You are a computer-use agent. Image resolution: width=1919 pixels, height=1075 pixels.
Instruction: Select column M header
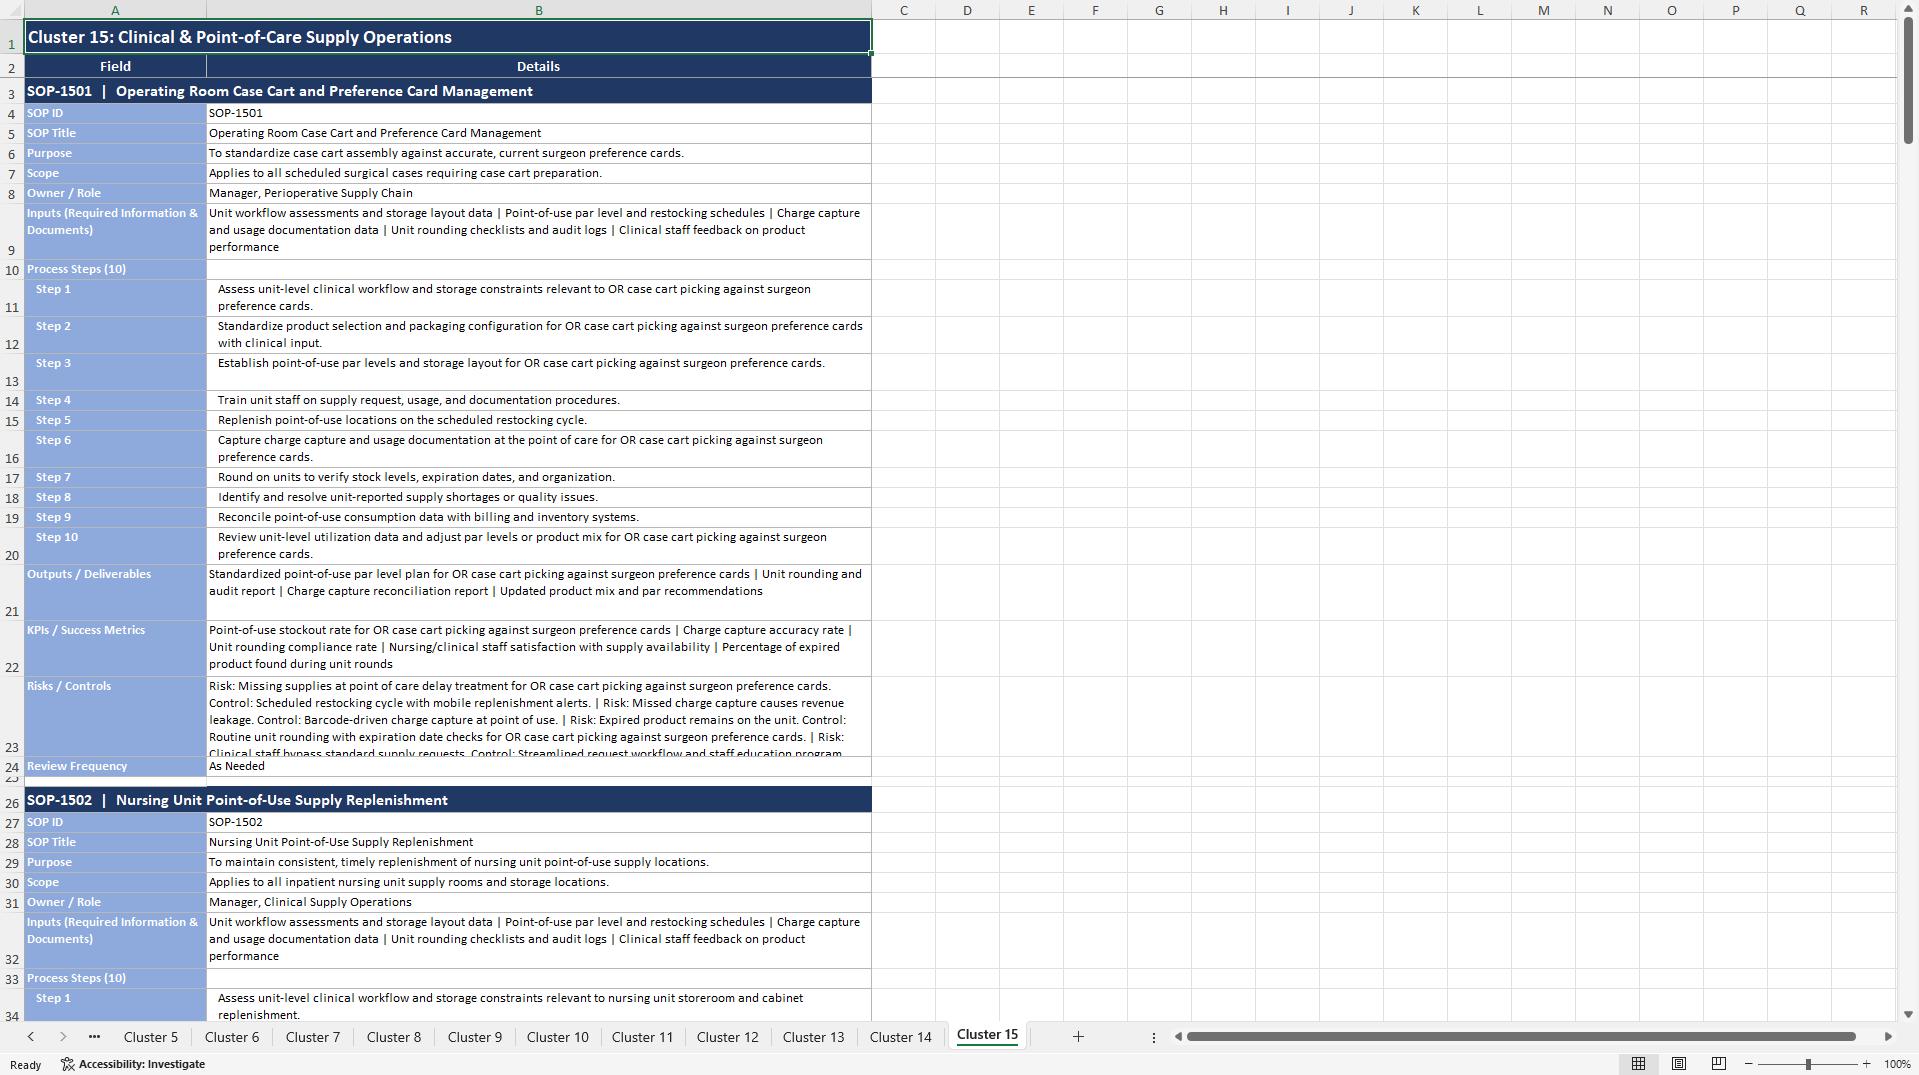click(x=1544, y=10)
